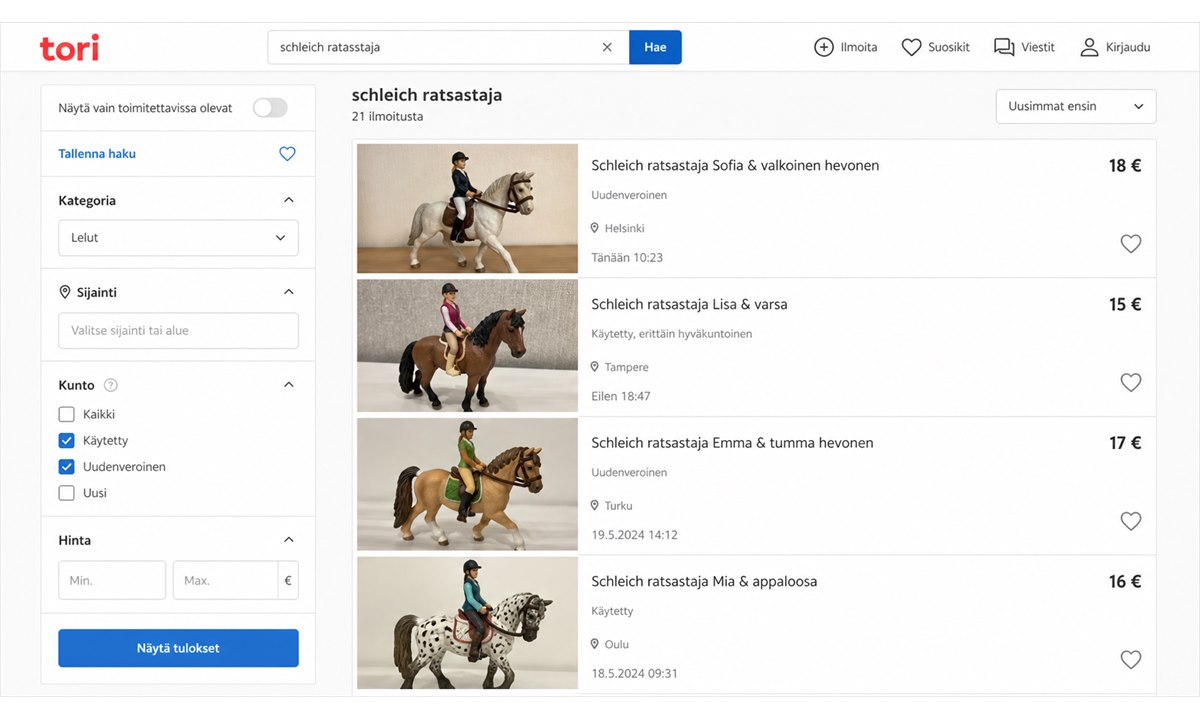Collapse the Kategoria section
Image resolution: width=1200 pixels, height=720 pixels.
point(289,200)
